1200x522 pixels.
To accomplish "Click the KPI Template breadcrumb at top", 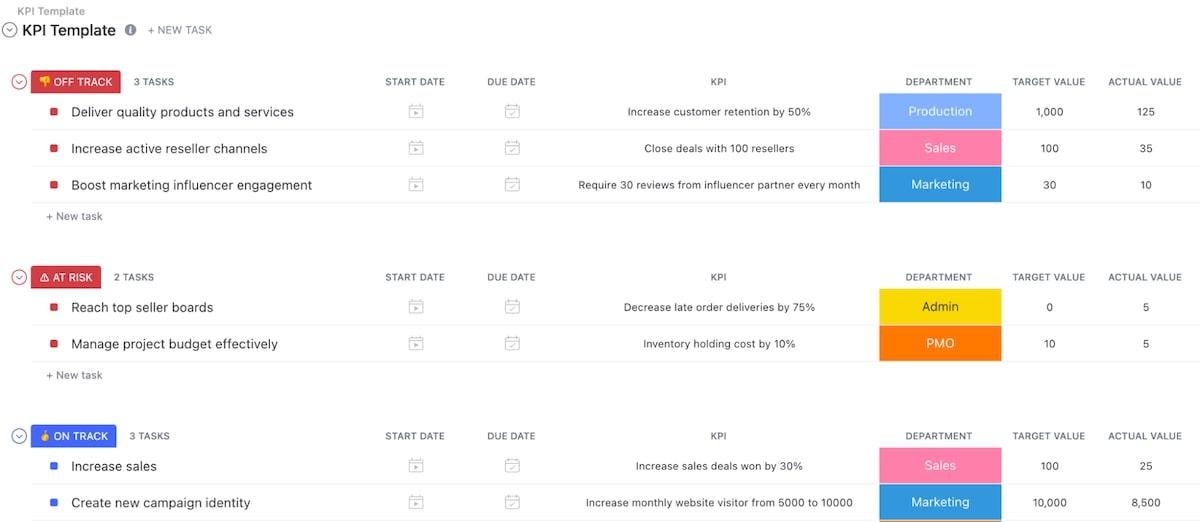I will 51,11.
